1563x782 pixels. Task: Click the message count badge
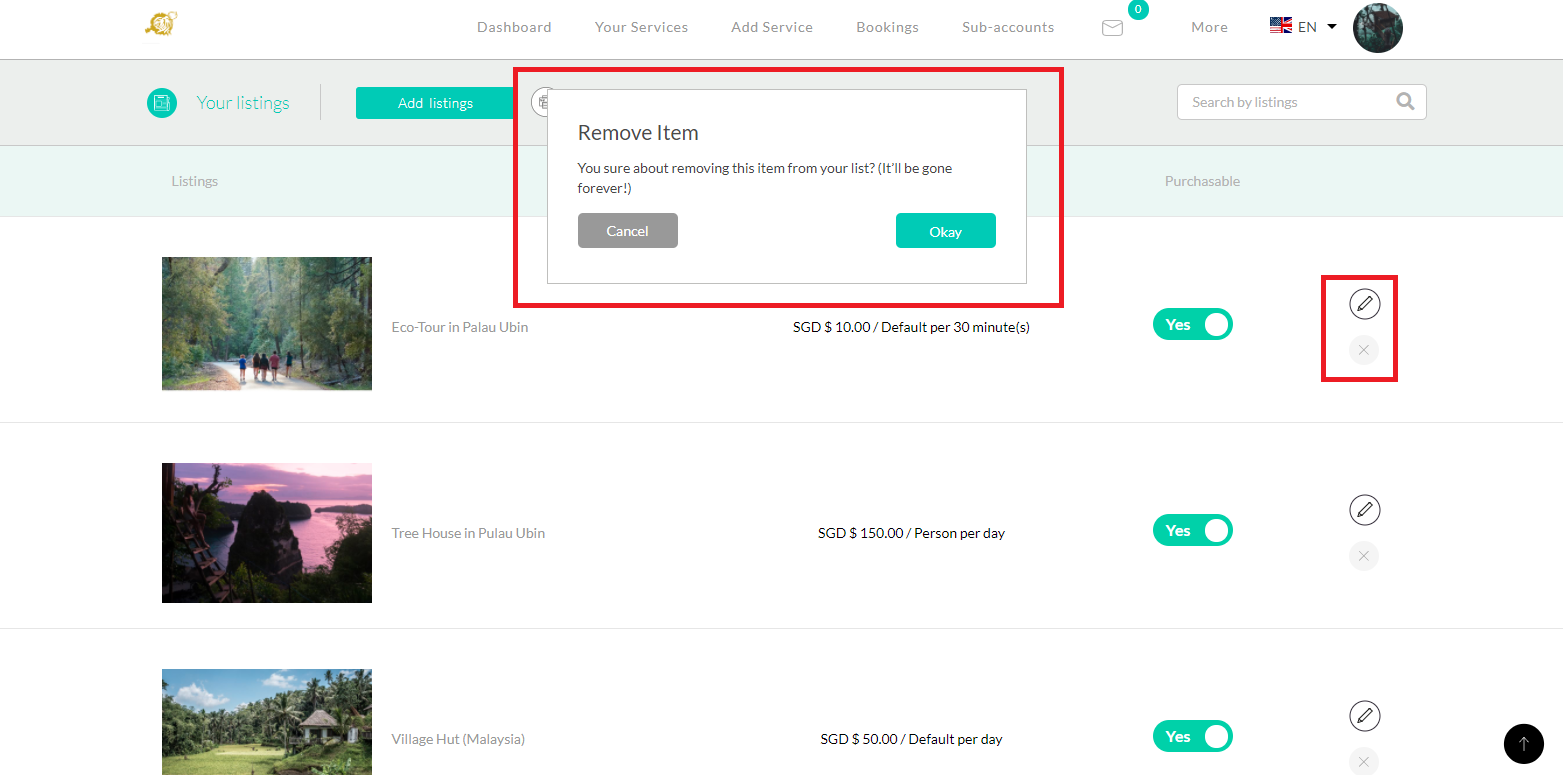tap(1138, 10)
